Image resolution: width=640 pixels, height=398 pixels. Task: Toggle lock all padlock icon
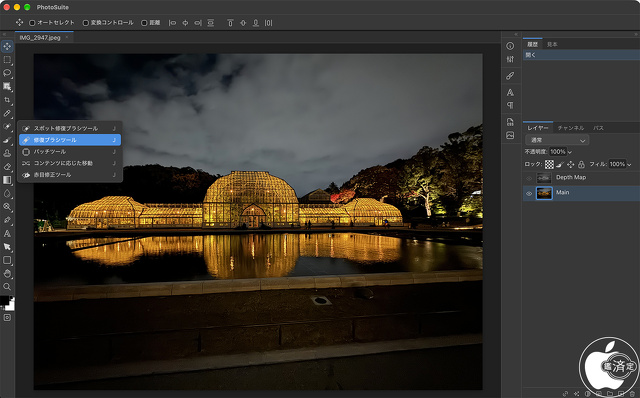(x=581, y=164)
